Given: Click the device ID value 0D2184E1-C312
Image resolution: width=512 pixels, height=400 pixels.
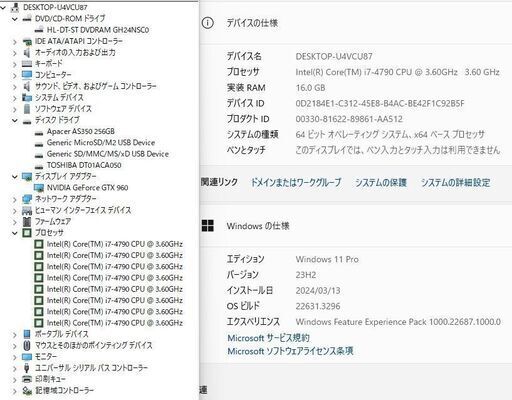Looking at the screenshot, I should tap(380, 103).
